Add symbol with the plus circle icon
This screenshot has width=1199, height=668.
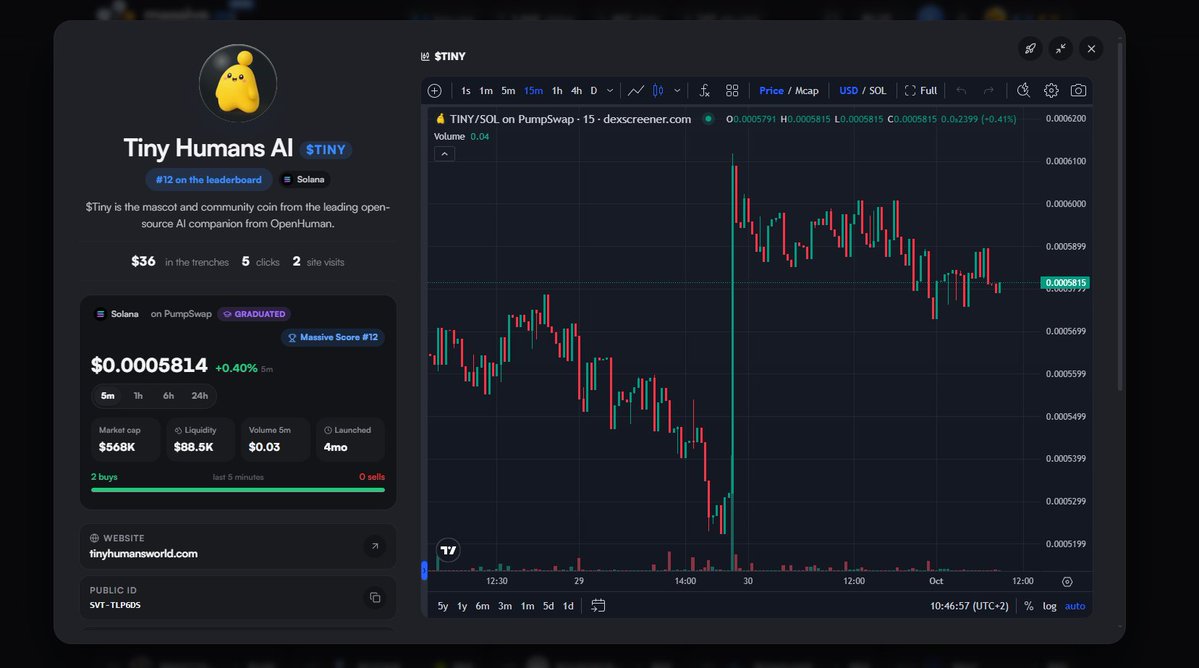[x=434, y=91]
